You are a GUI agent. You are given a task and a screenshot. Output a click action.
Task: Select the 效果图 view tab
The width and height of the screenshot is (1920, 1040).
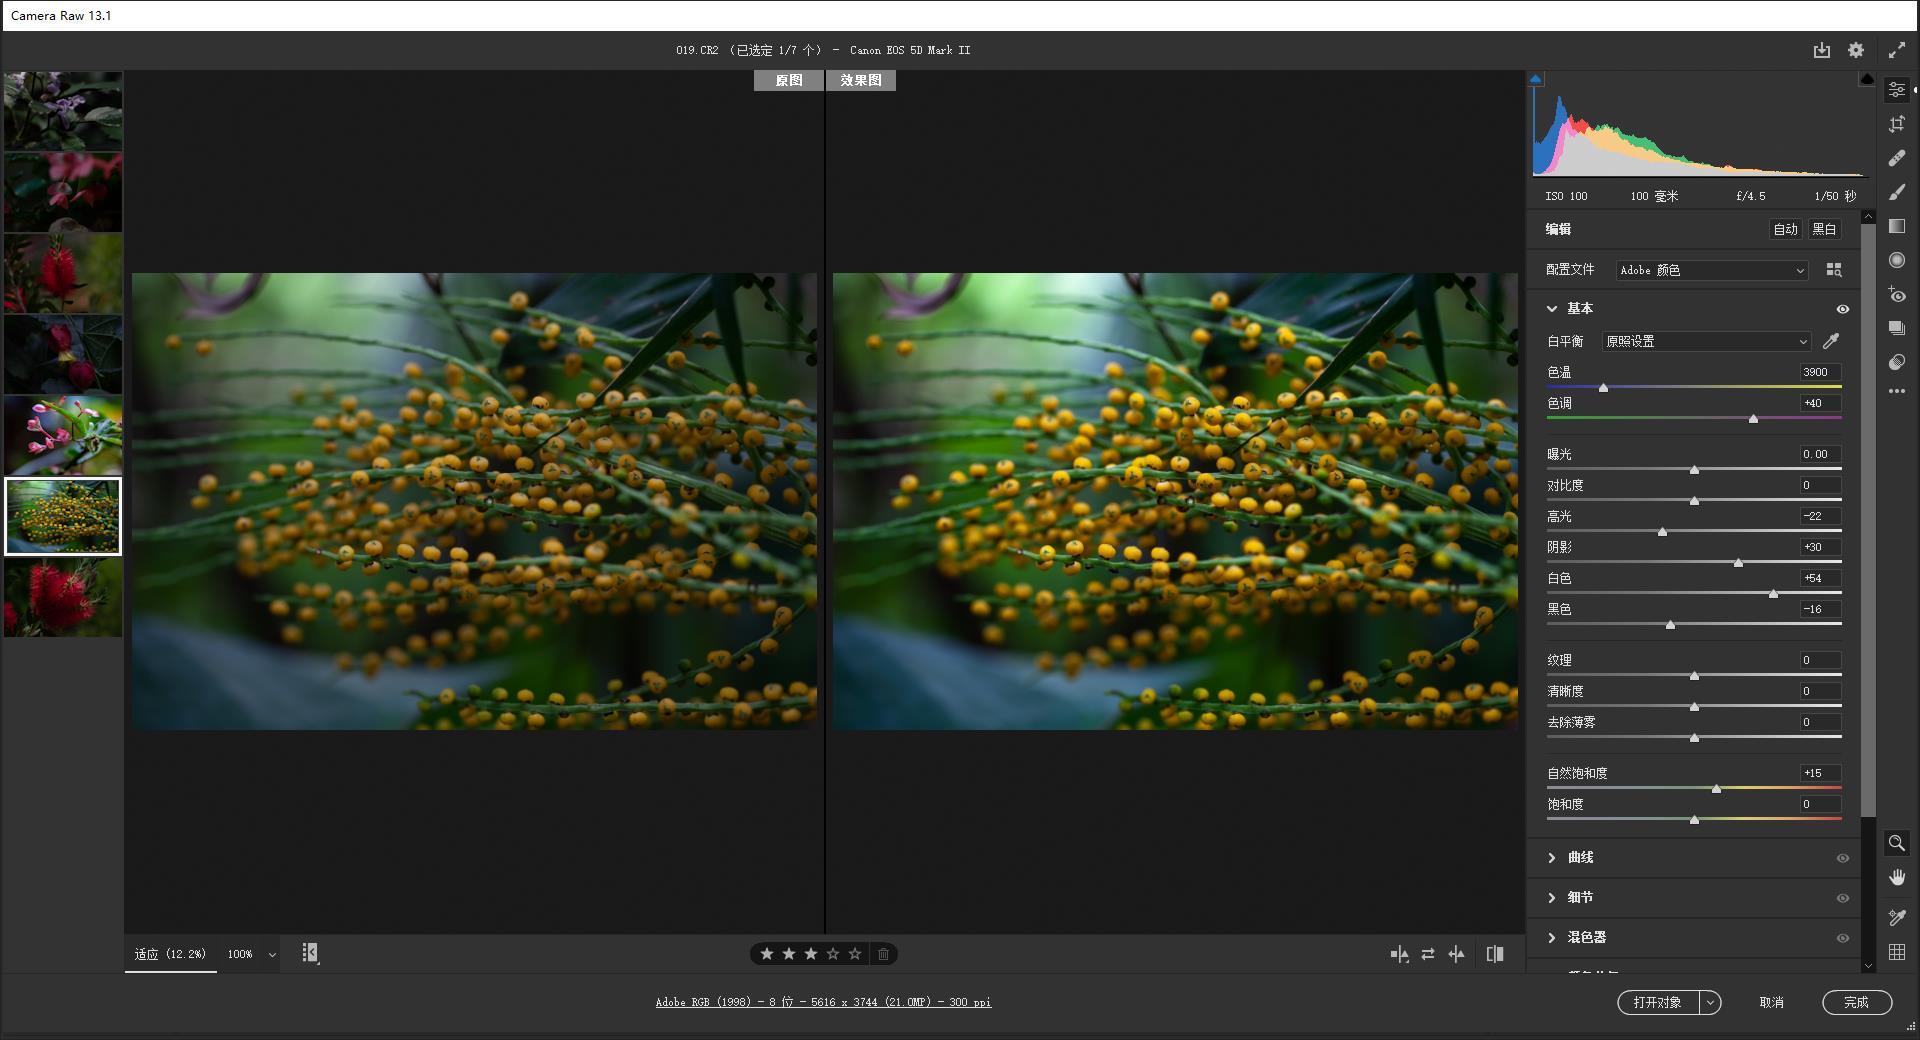860,80
